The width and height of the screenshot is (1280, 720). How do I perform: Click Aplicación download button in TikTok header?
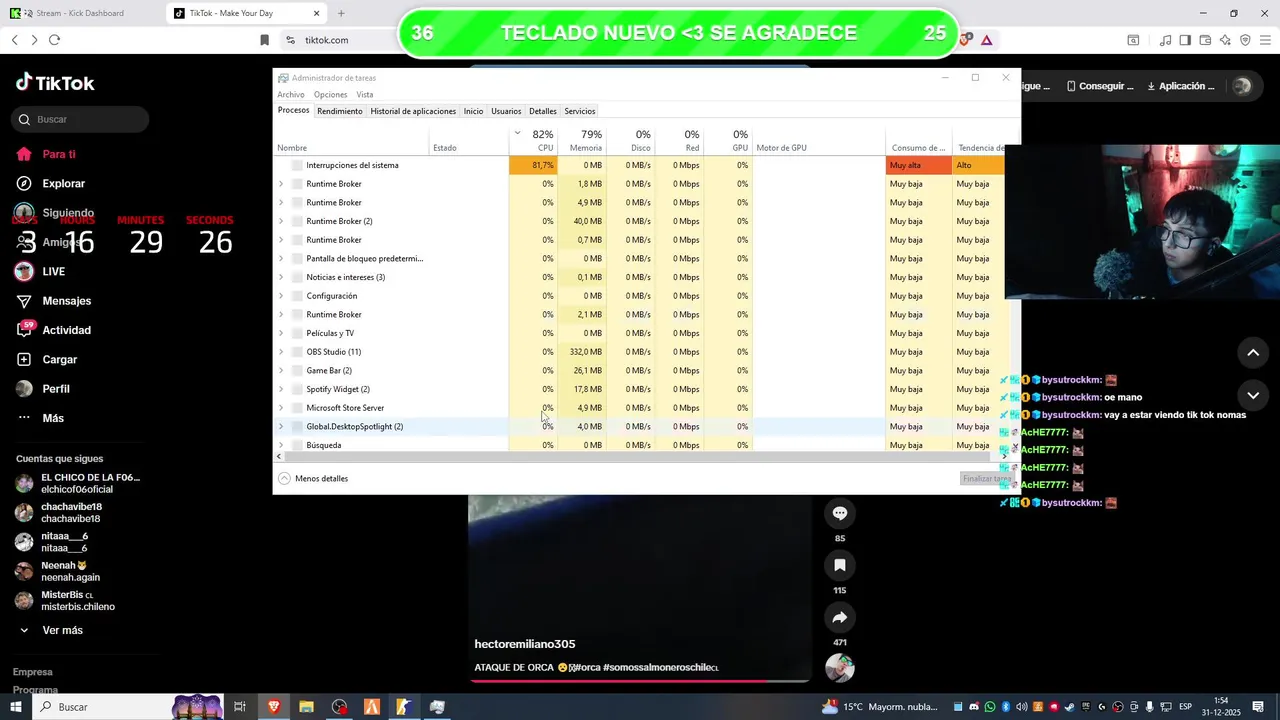[x=1181, y=86]
